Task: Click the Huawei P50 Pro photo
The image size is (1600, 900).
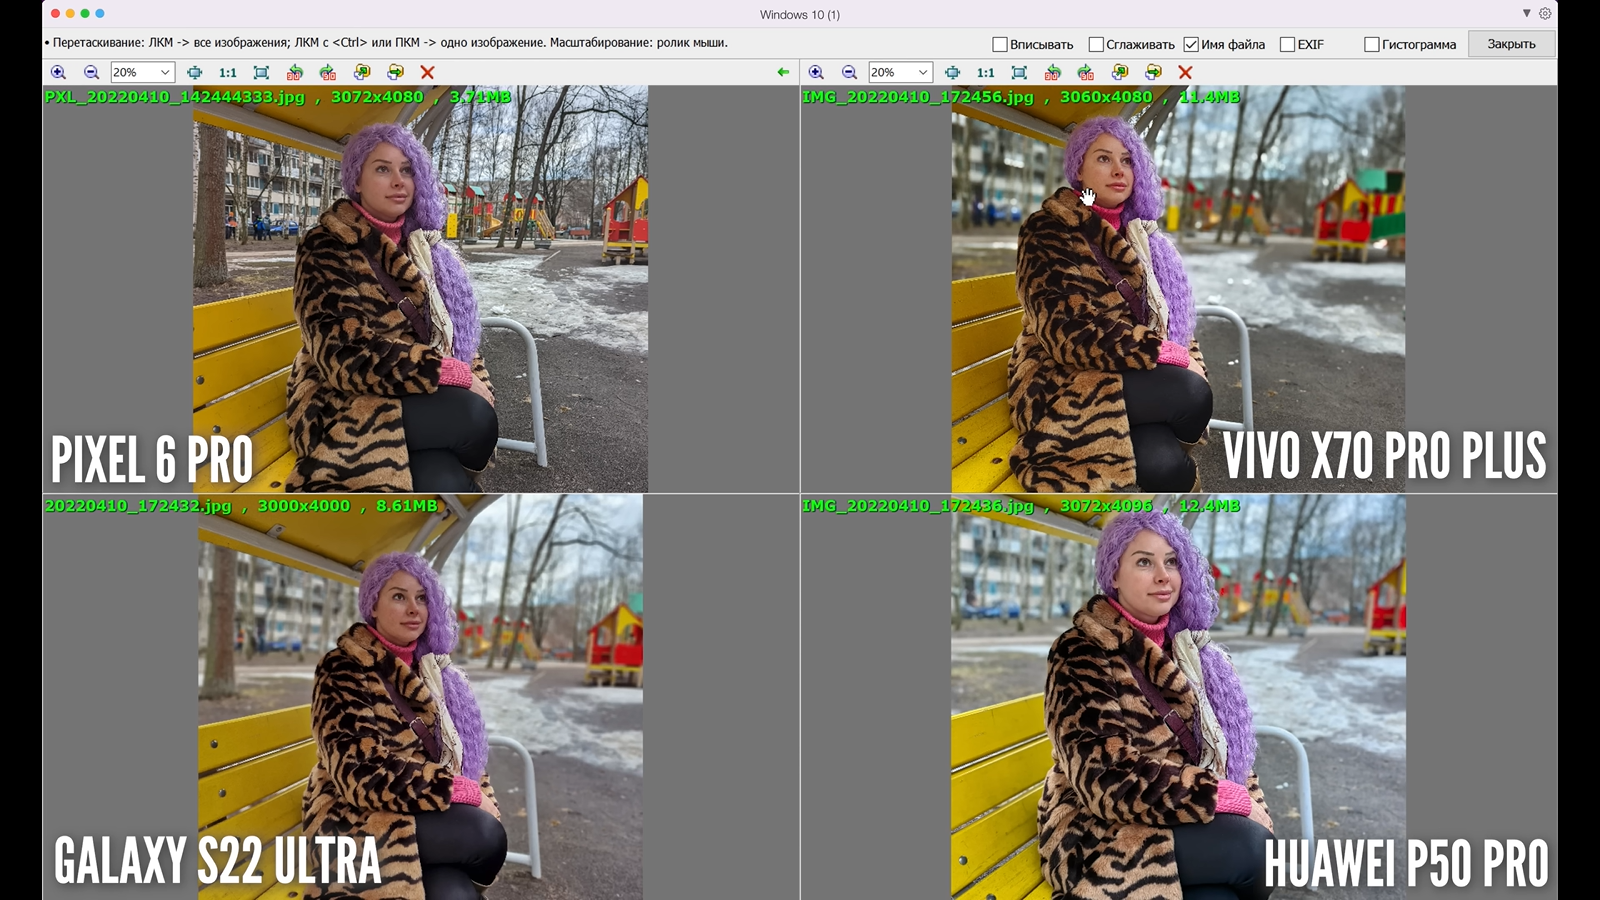Action: click(1178, 697)
